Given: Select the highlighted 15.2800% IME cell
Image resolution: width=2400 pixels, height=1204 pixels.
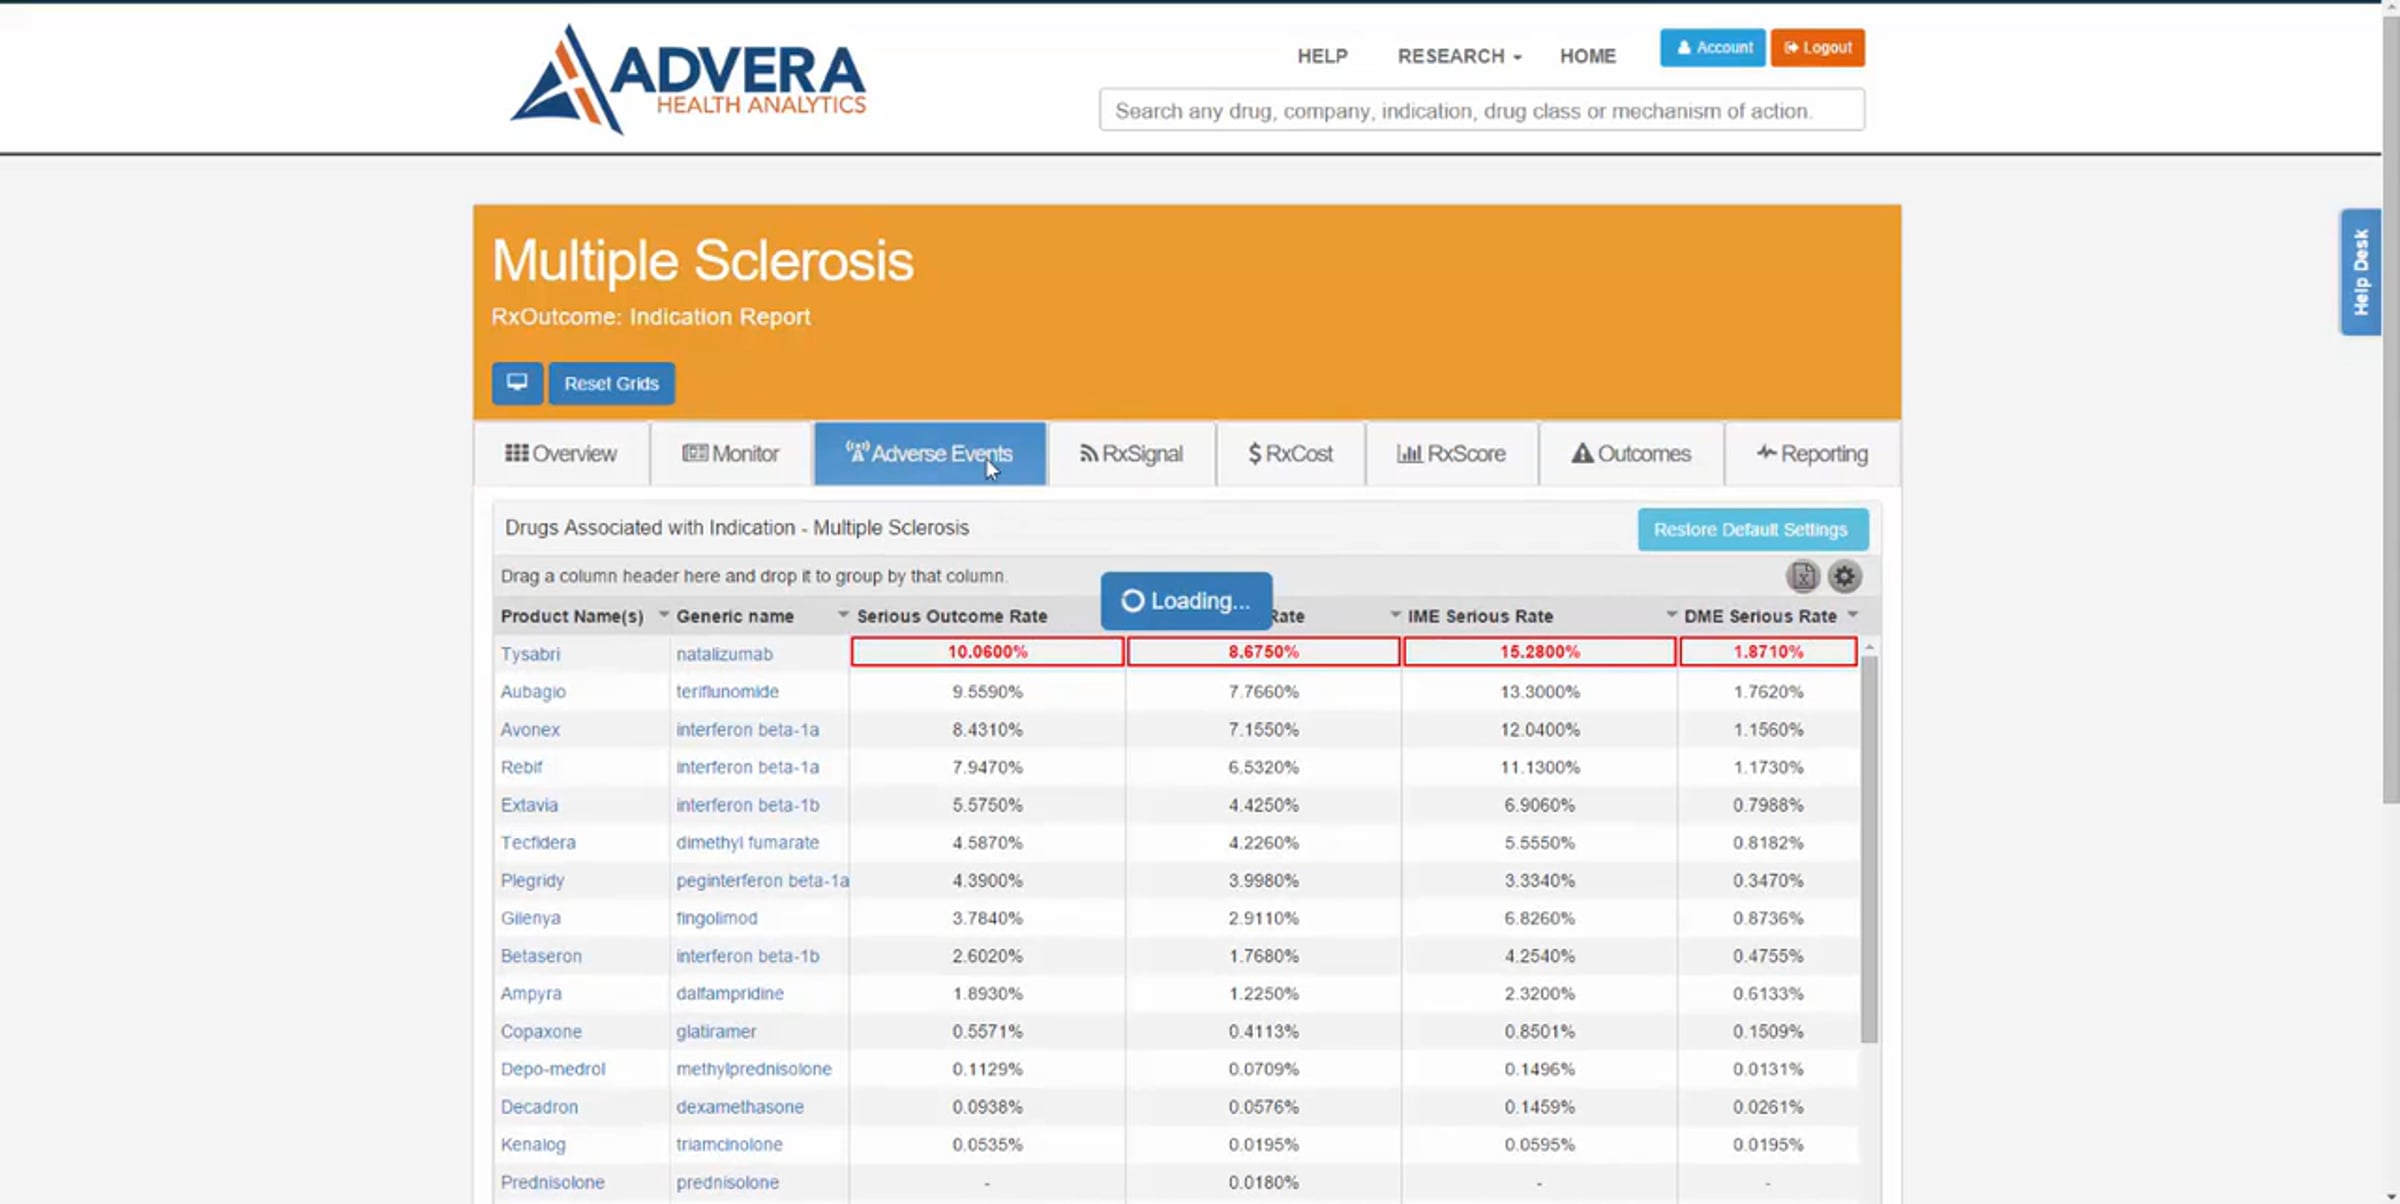Looking at the screenshot, I should pyautogui.click(x=1539, y=652).
